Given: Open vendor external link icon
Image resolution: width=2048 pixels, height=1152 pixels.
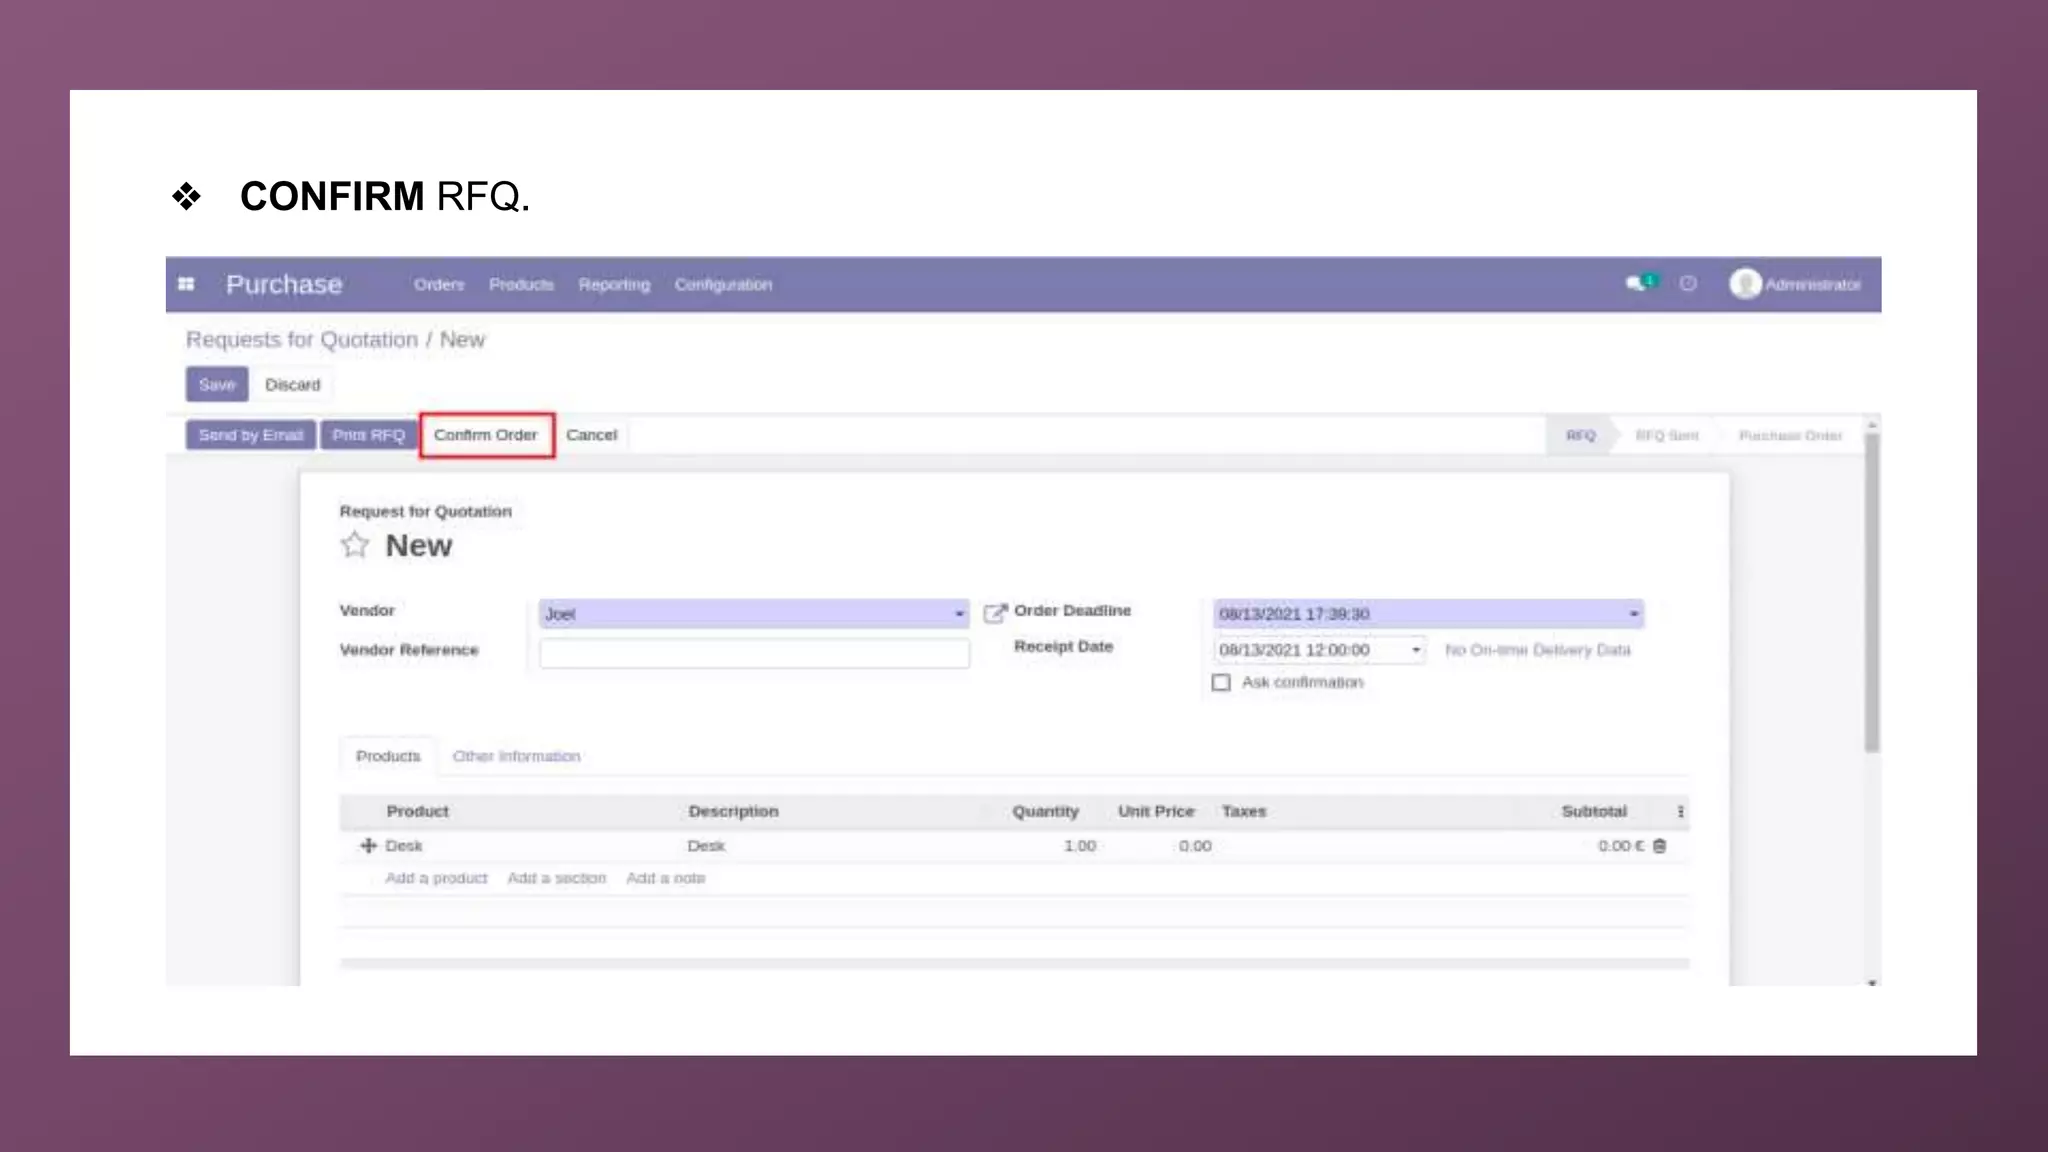Looking at the screenshot, I should pos(994,613).
